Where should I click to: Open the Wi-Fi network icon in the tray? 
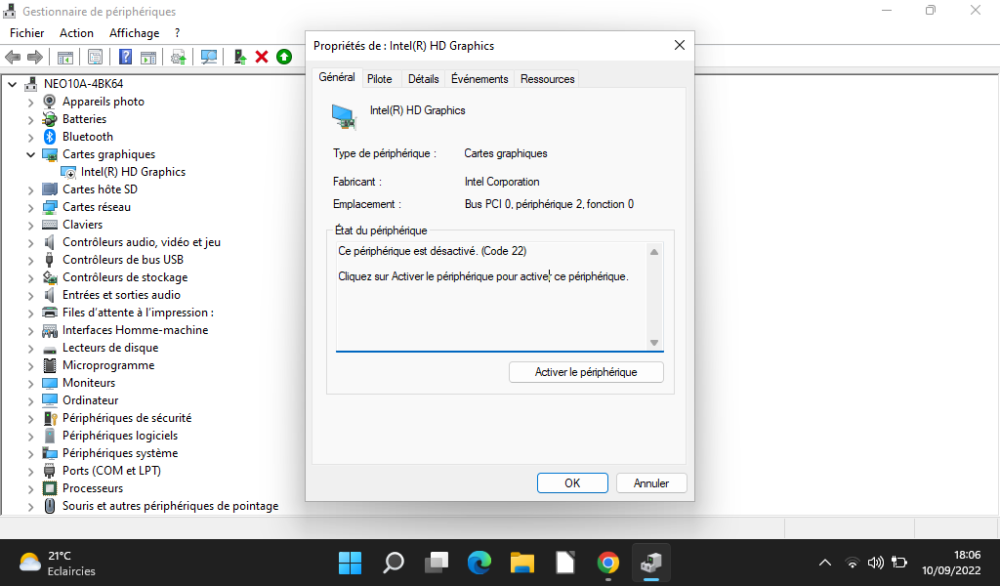[852, 563]
